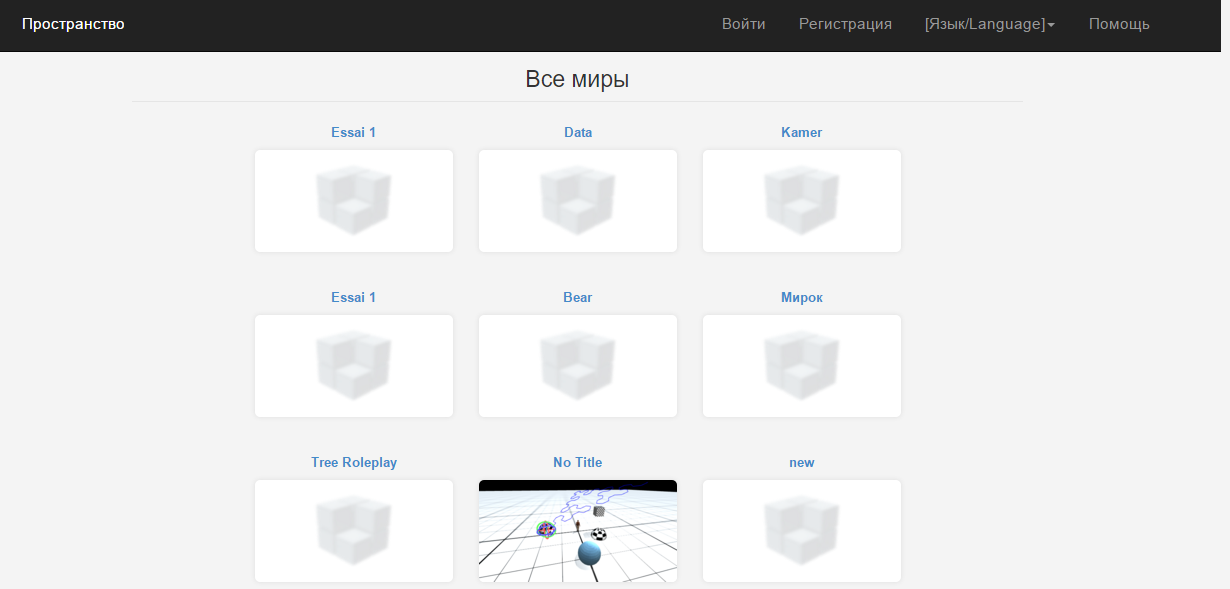Open the Bear world title link

pos(578,297)
